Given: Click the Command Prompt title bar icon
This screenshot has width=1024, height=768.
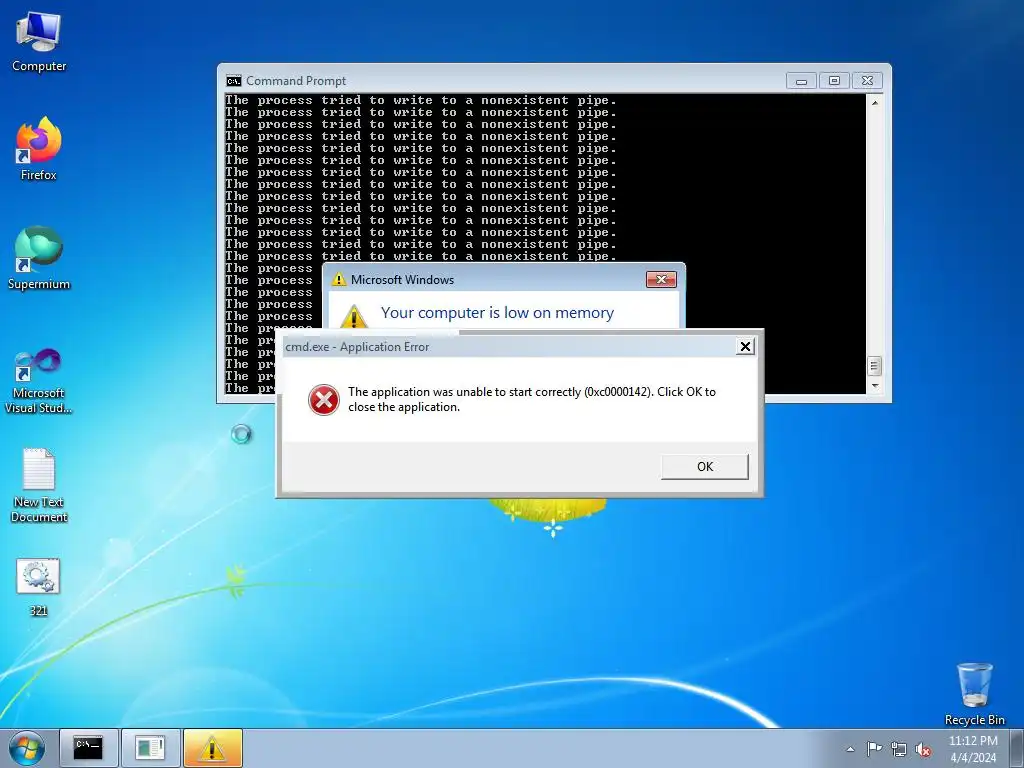Looking at the screenshot, I should point(233,80).
